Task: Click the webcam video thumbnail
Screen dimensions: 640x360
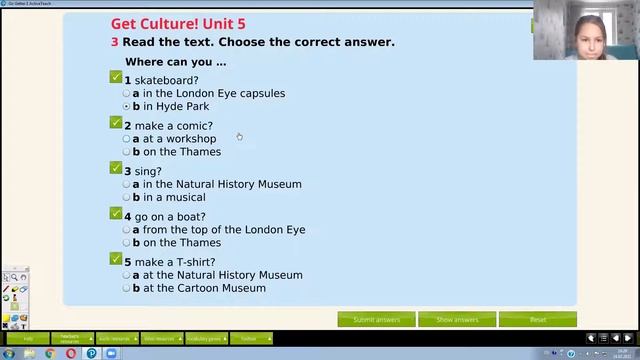Action: coord(586,30)
